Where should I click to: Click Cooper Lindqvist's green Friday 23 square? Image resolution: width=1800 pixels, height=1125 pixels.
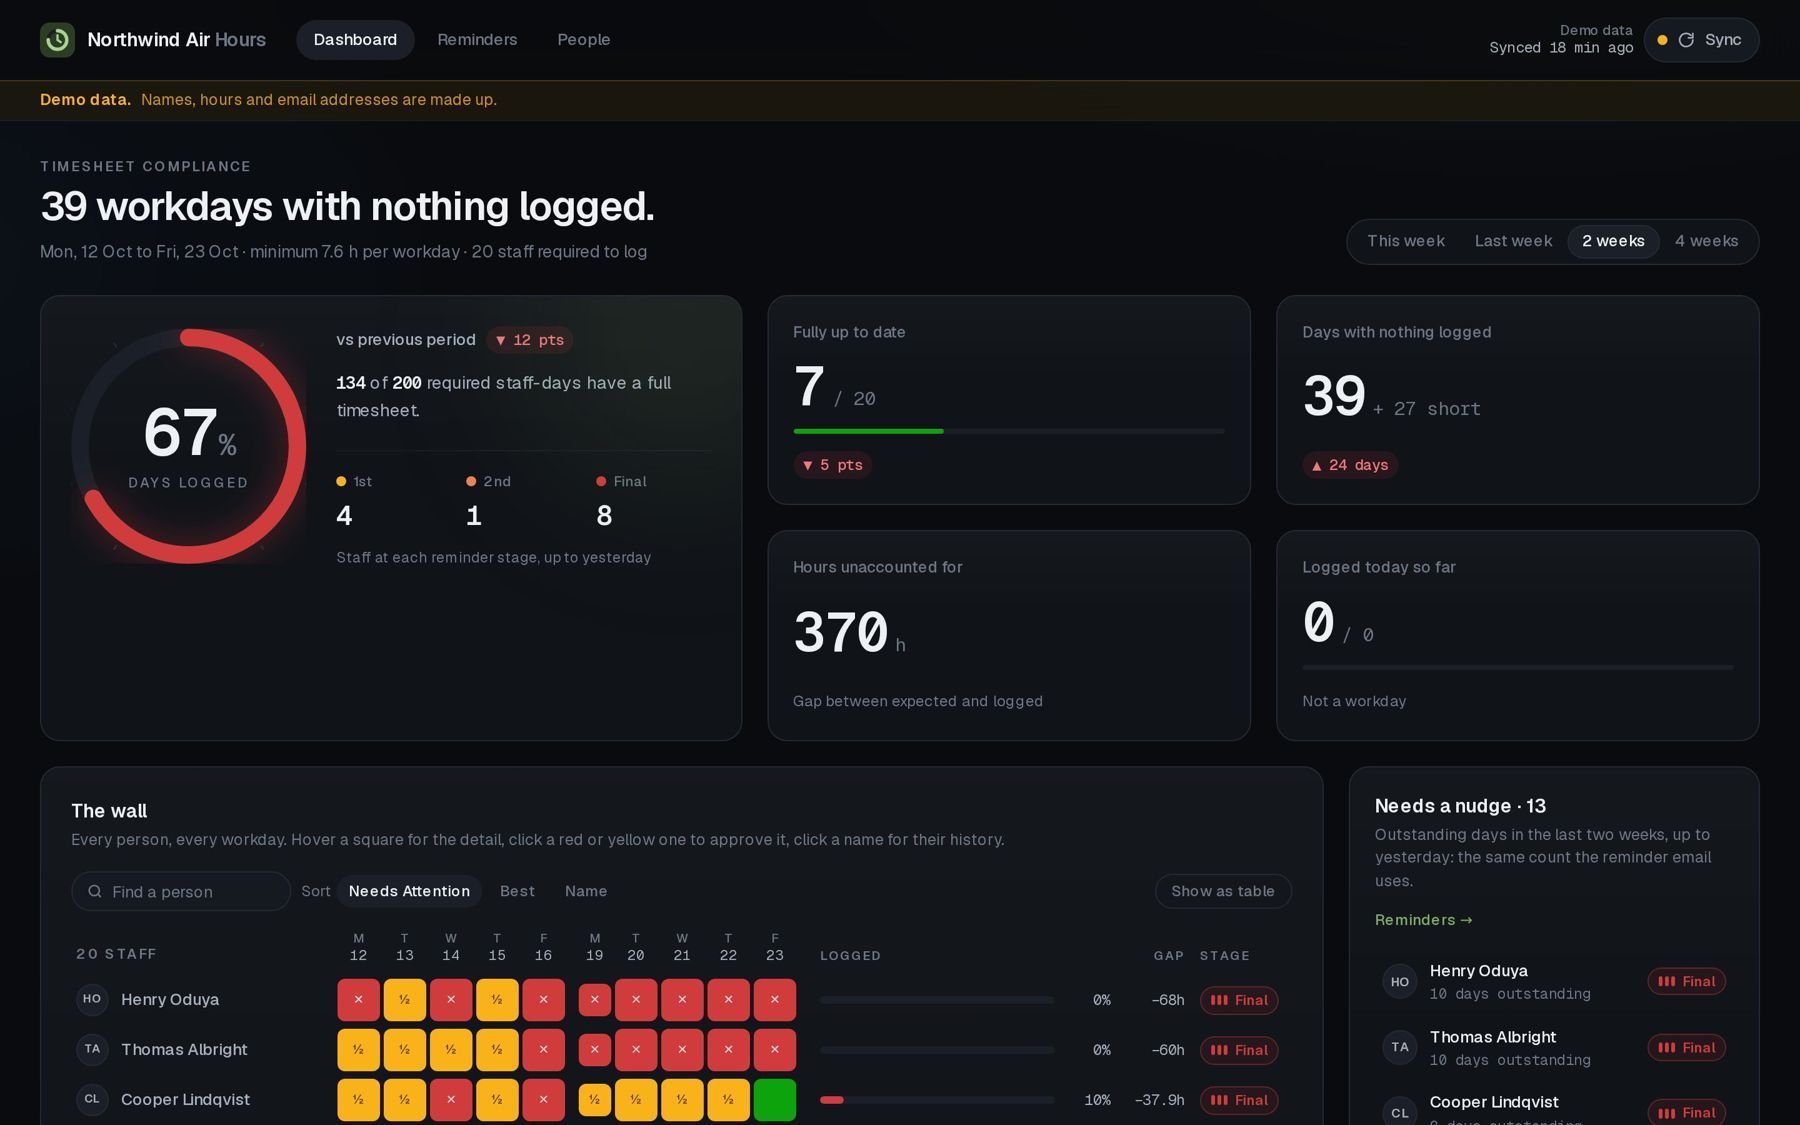[775, 1100]
